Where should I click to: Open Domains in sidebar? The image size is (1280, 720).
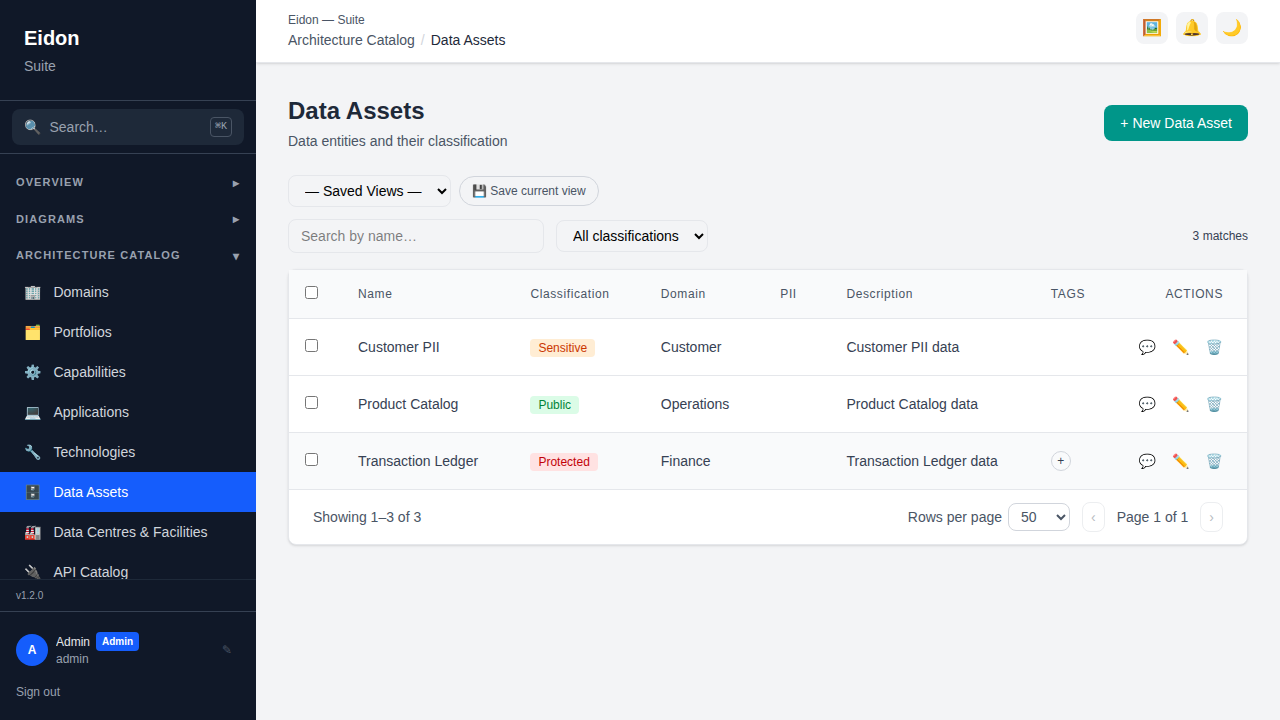coord(128,292)
